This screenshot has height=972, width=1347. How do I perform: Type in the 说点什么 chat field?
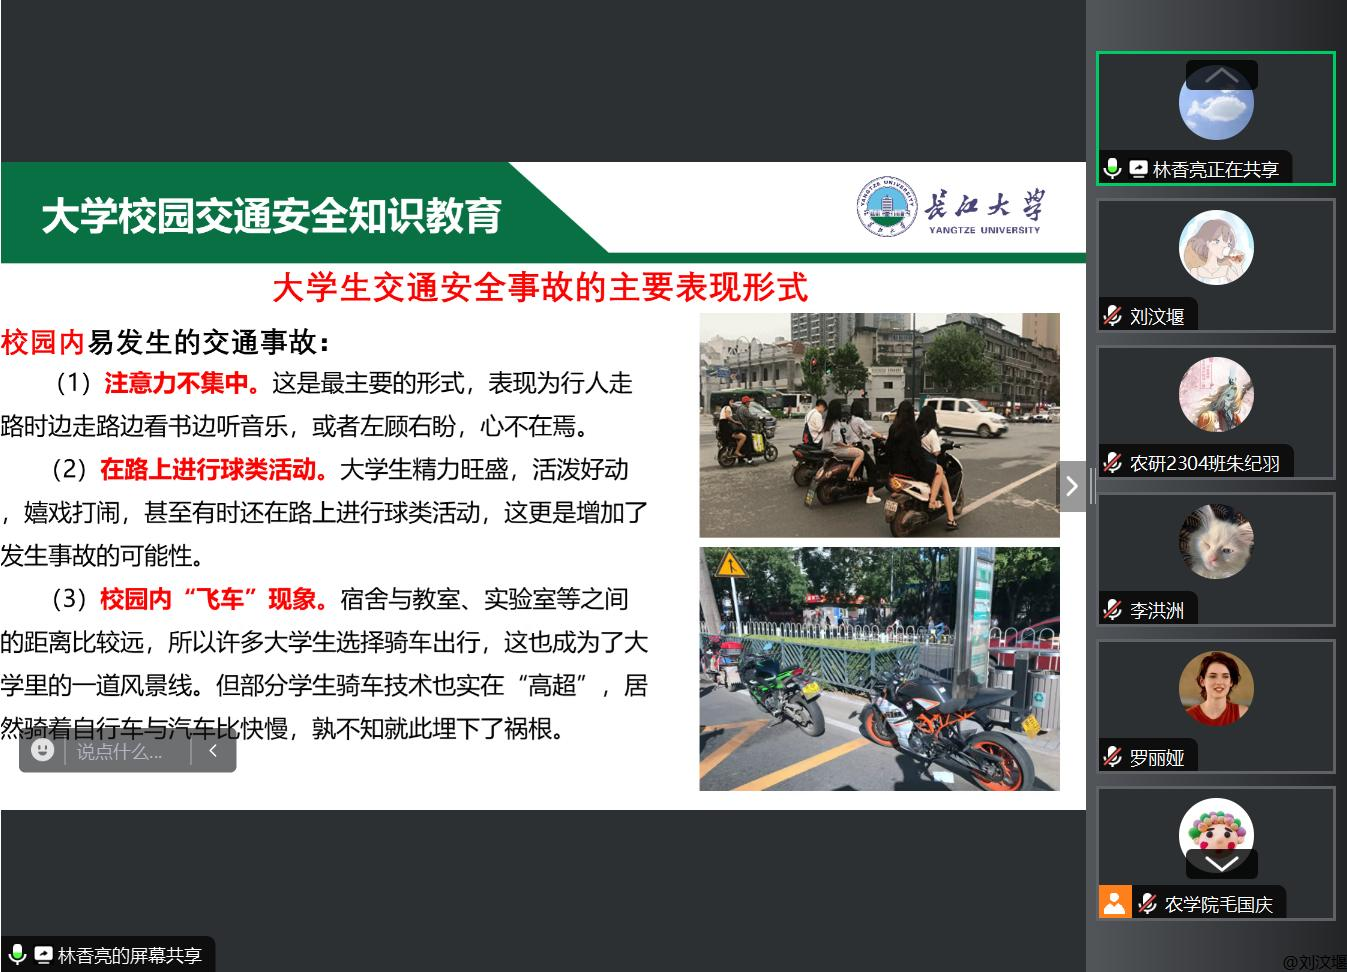[x=120, y=751]
